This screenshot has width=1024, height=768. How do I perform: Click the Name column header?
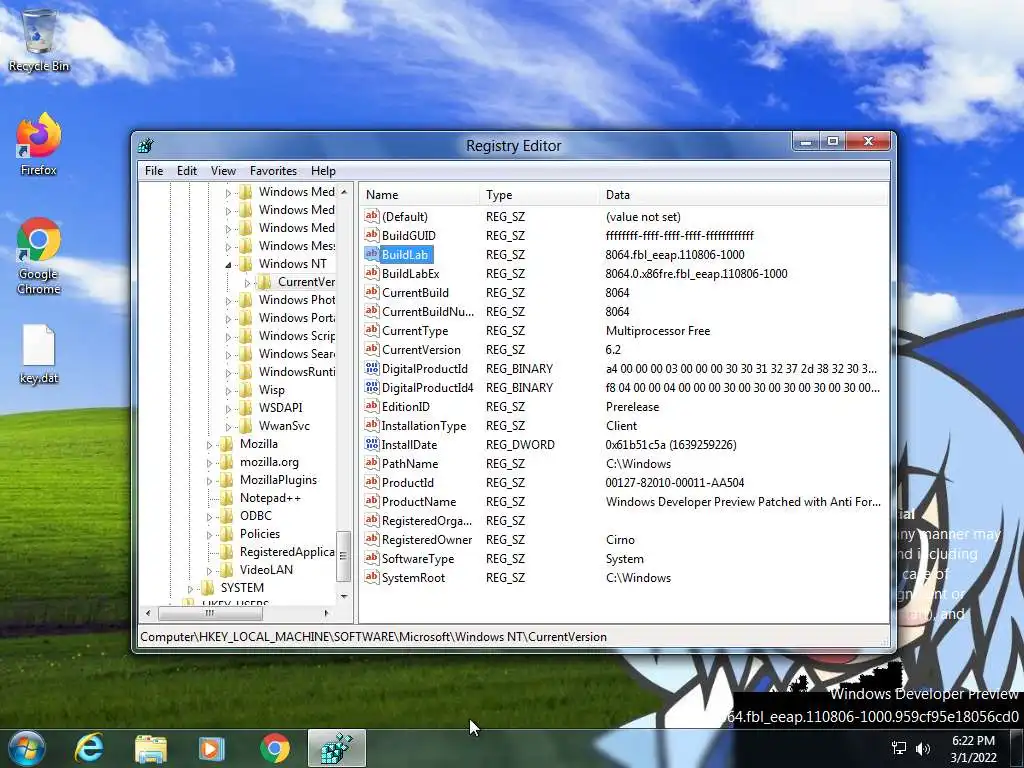[x=419, y=195]
